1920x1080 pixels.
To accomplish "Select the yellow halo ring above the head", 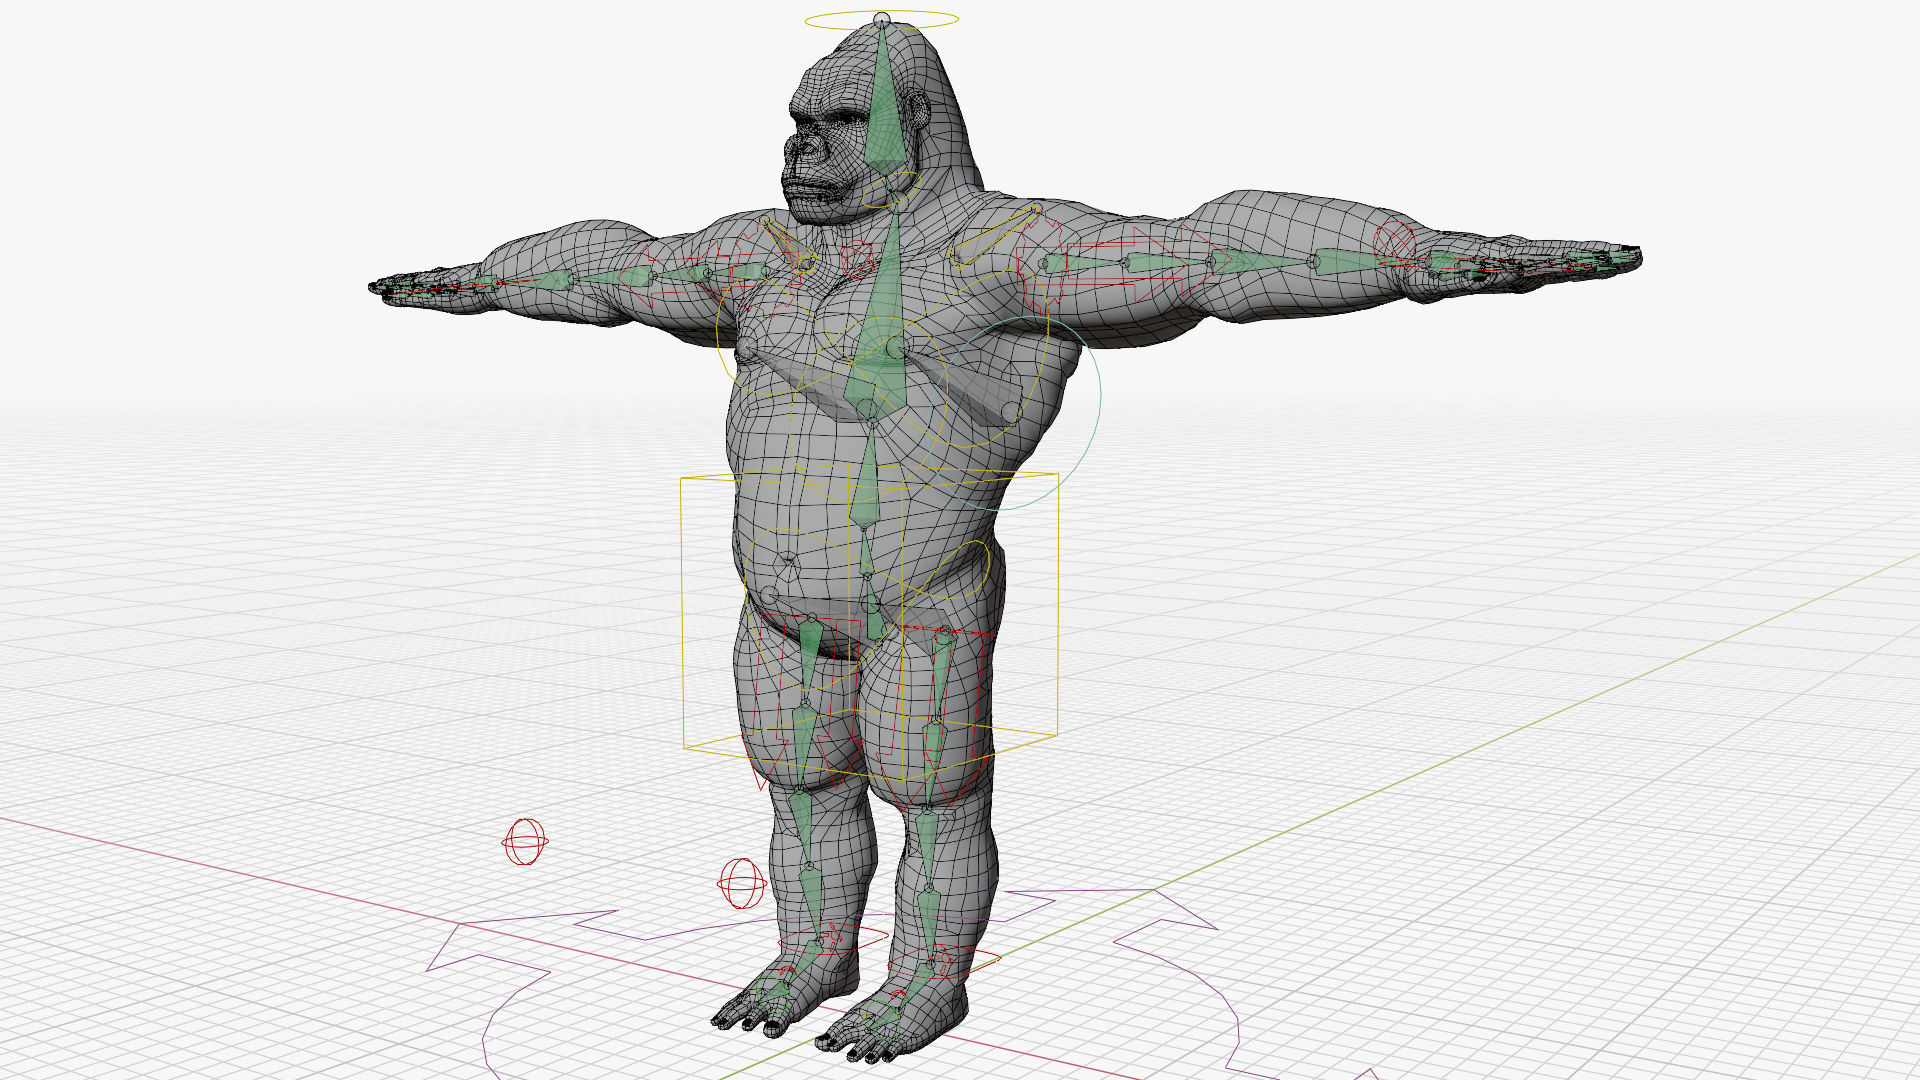I will 881,19.
